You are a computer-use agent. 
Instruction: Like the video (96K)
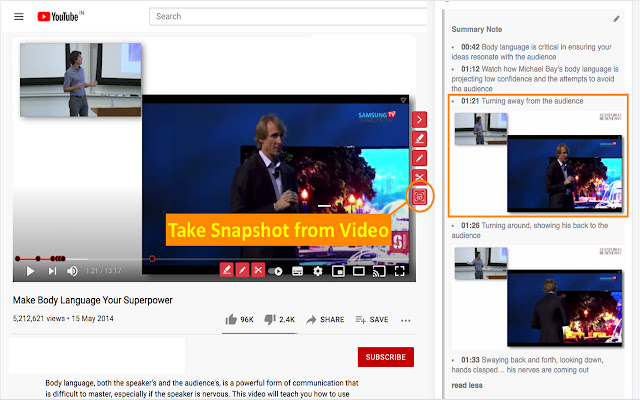[x=239, y=320]
